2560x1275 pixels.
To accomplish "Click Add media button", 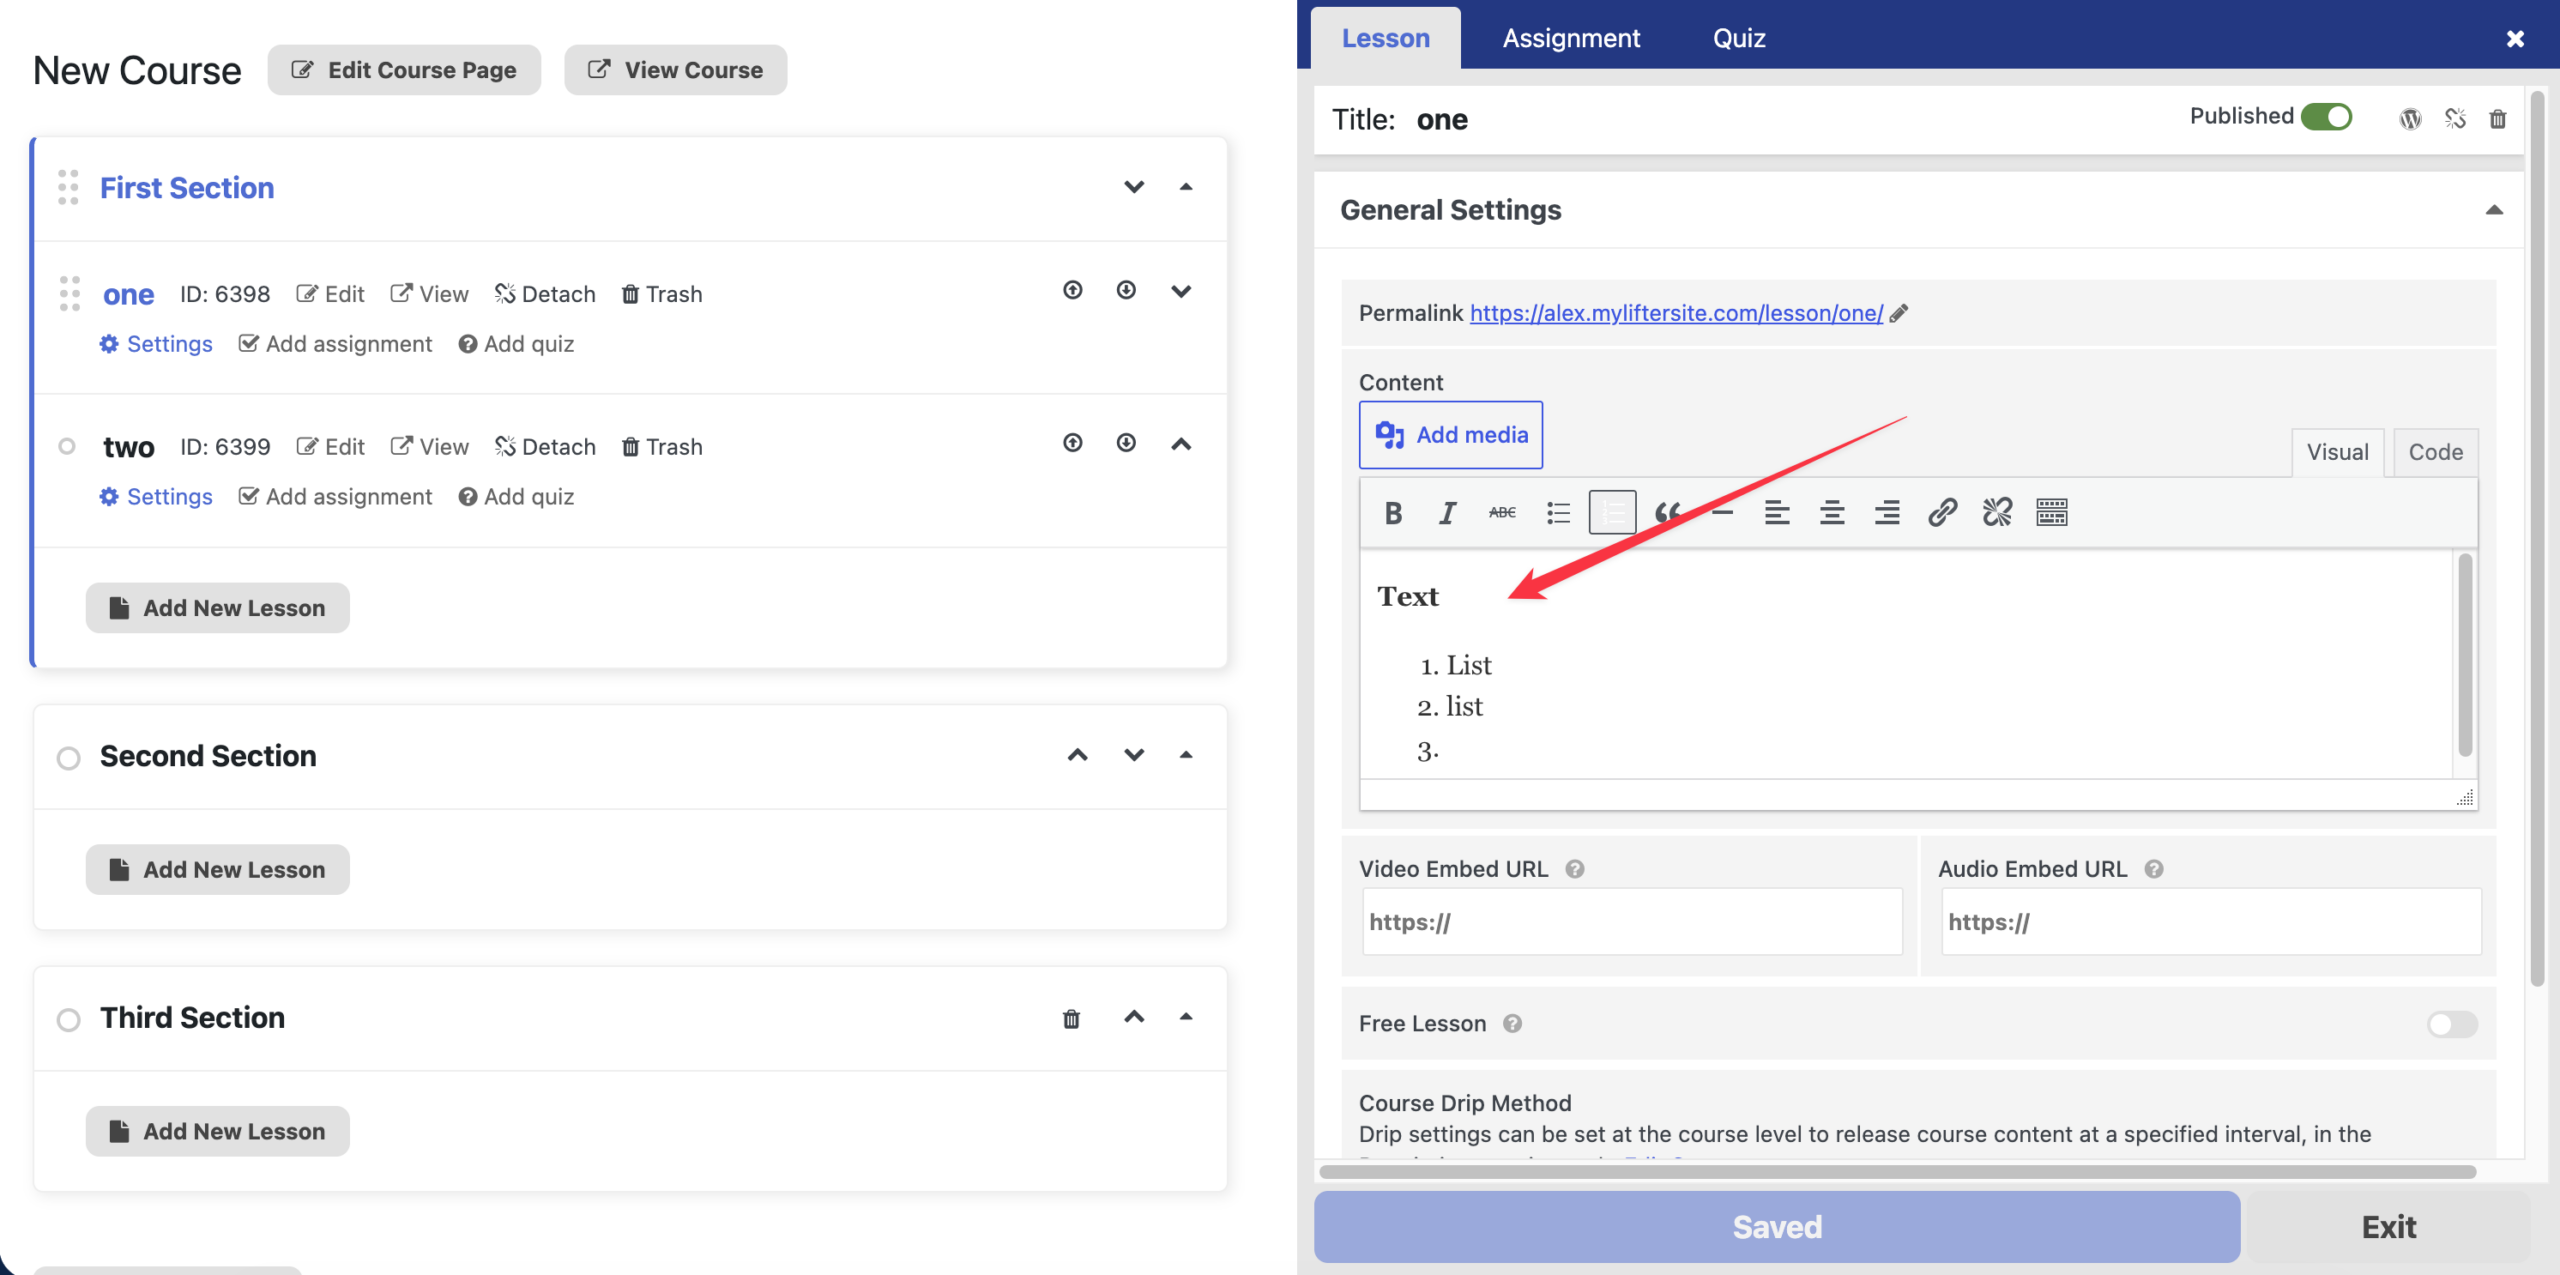I will point(1450,435).
